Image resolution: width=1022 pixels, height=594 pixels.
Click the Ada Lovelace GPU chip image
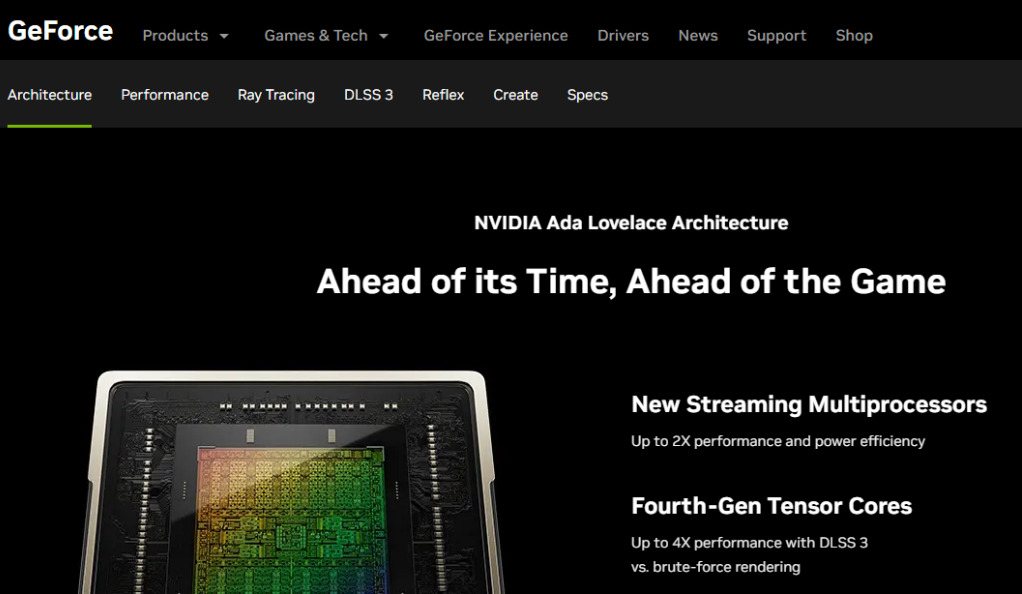tap(290, 483)
